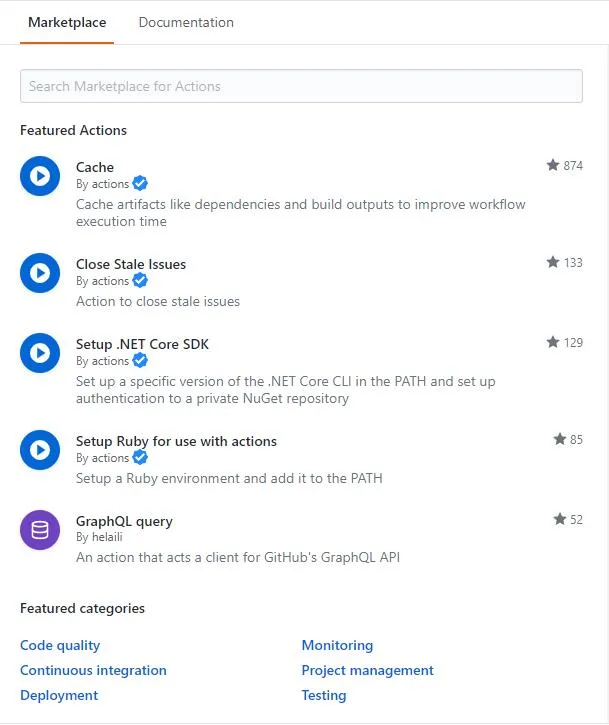Viewport: 609px width, 725px height.
Task: Click 'Action to close stale issues' description
Action: 158,301
